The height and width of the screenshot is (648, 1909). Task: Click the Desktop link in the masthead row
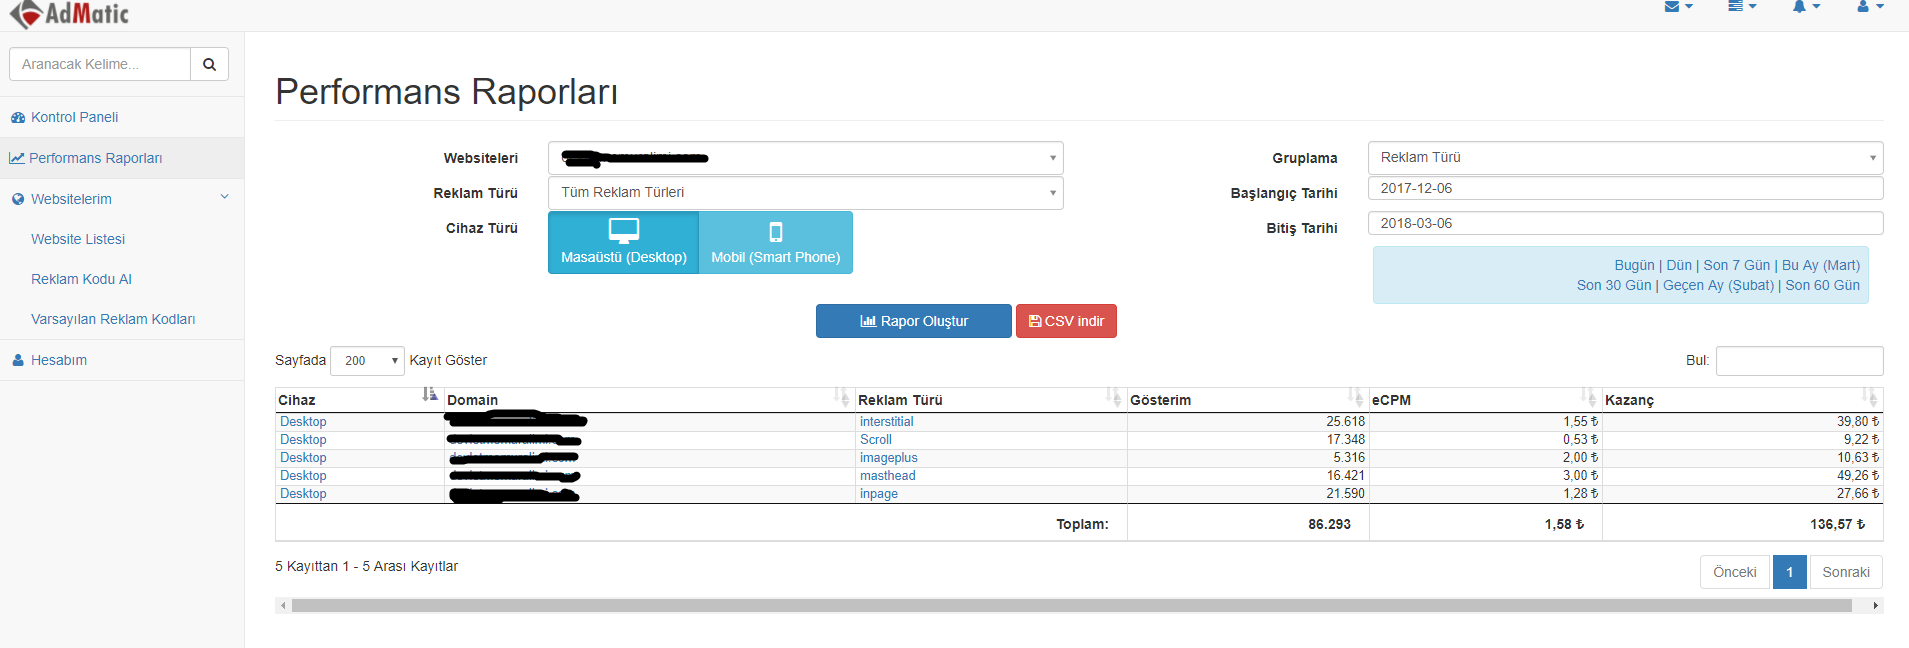(x=303, y=476)
